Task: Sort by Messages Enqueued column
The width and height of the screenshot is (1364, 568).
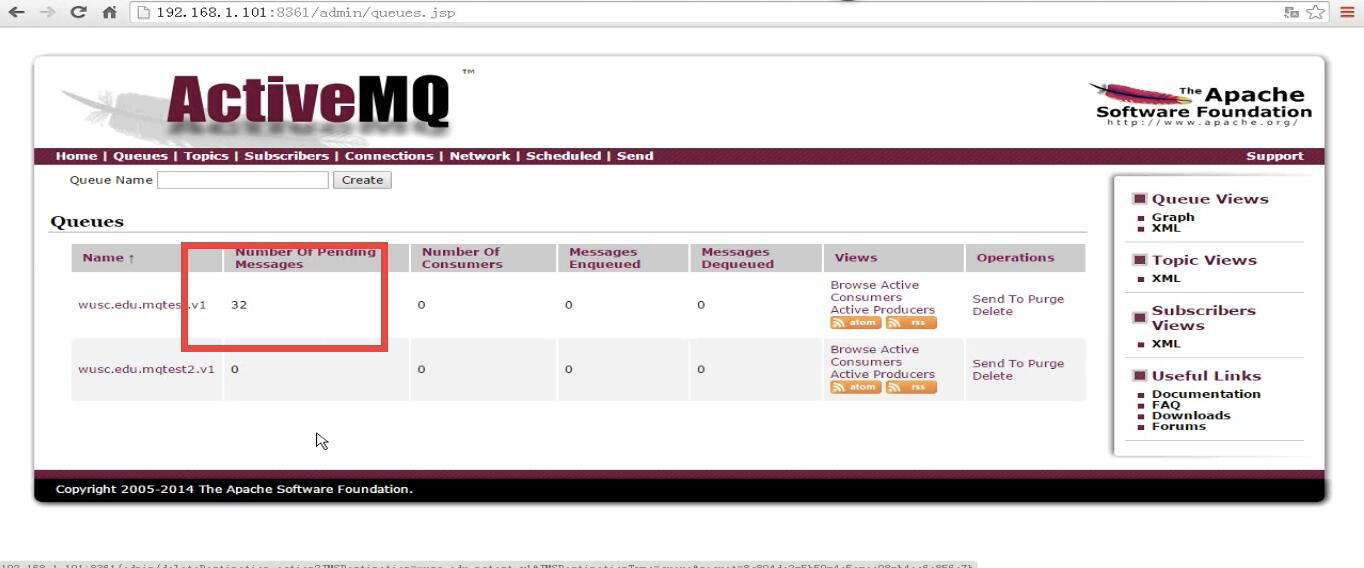Action: click(x=605, y=258)
